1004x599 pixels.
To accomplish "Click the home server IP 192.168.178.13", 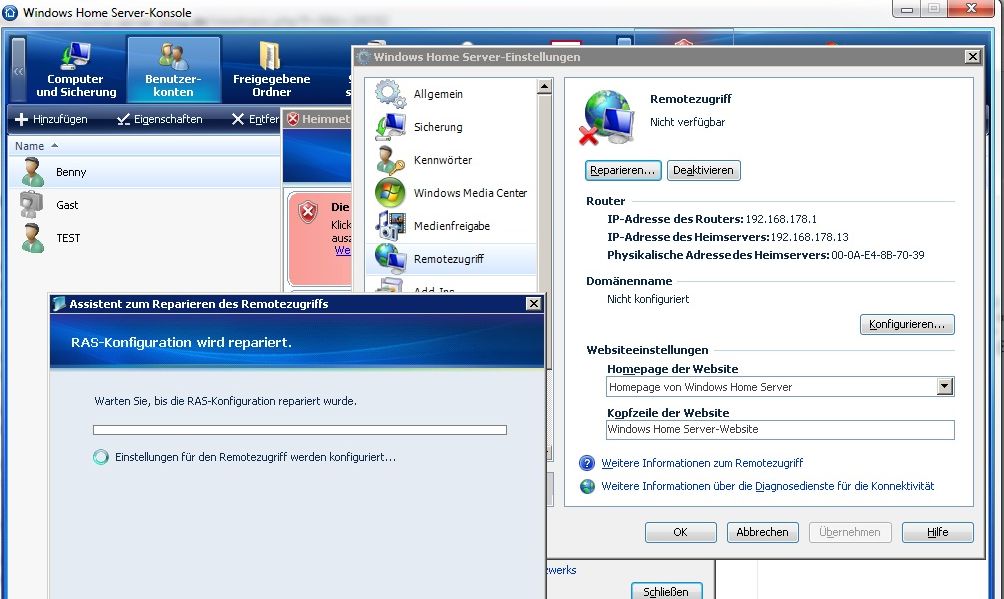I will click(x=809, y=237).
